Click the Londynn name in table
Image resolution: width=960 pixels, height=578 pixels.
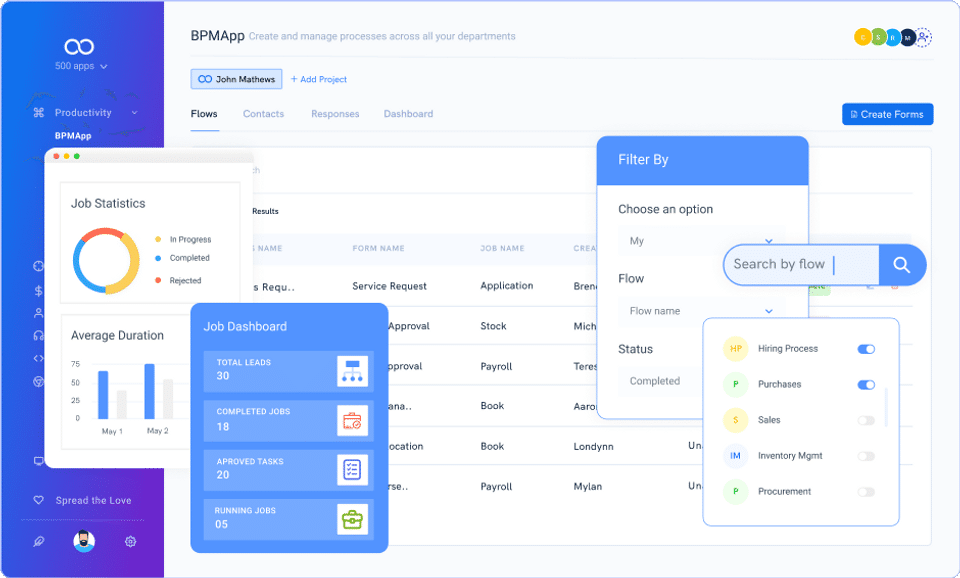click(593, 447)
